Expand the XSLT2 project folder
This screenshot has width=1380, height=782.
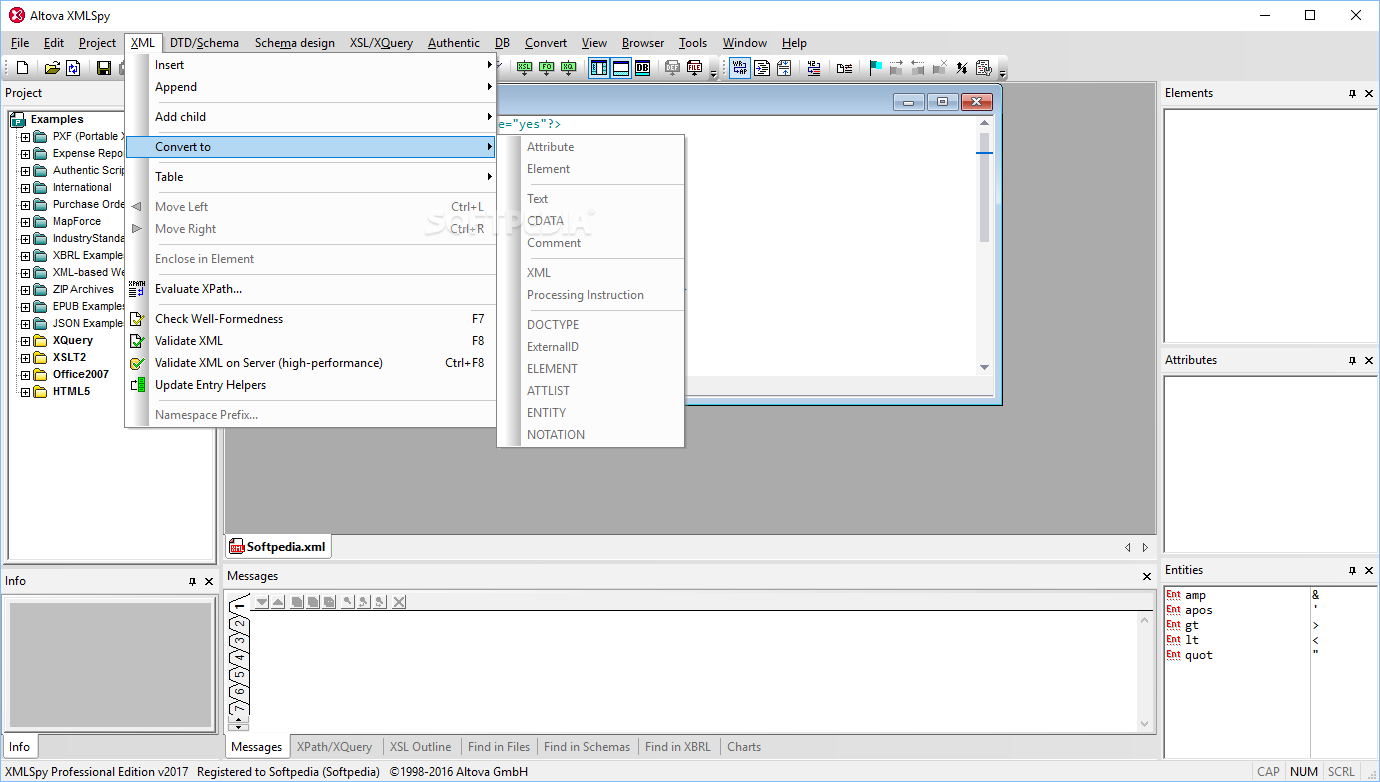tap(26, 358)
